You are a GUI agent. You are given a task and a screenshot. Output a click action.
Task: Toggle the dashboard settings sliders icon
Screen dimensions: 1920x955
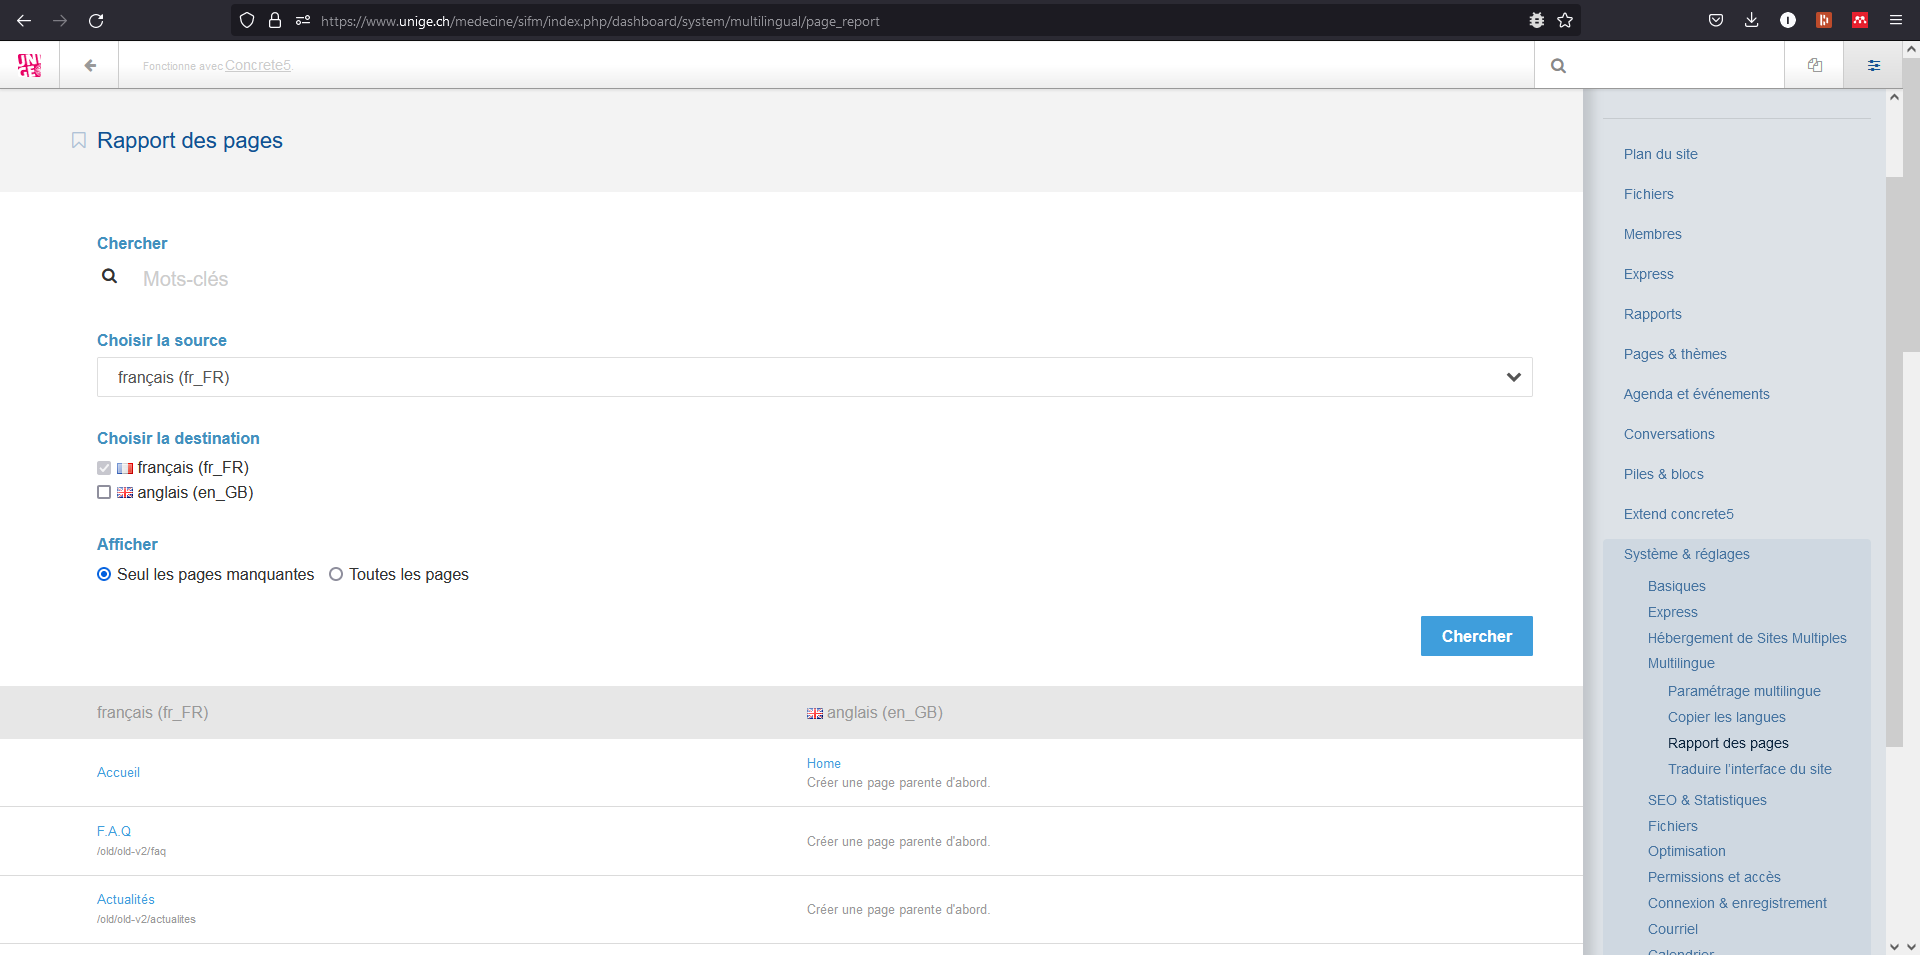coord(1873,66)
